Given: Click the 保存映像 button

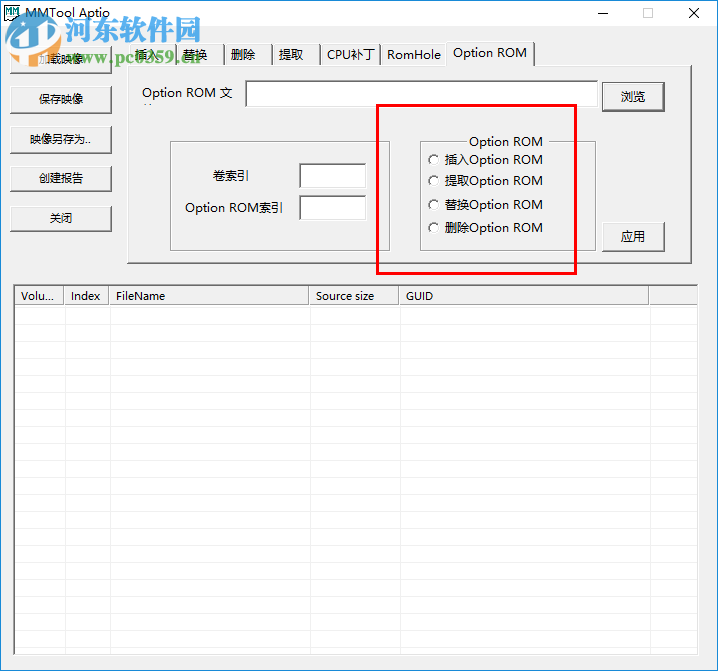Looking at the screenshot, I should [61, 99].
